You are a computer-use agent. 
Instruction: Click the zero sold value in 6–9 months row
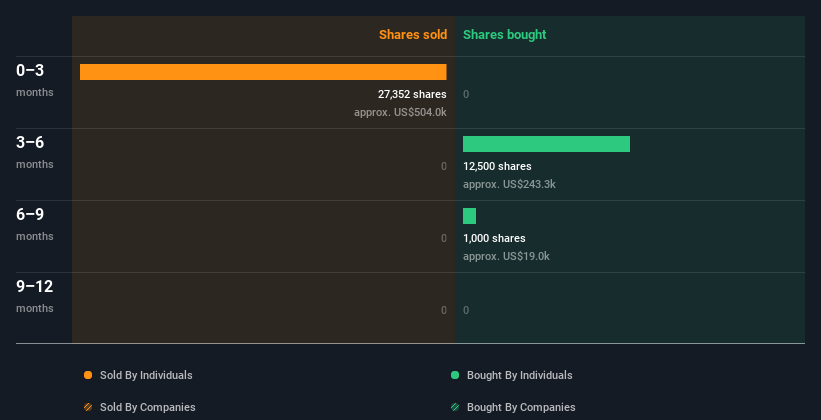tap(444, 238)
